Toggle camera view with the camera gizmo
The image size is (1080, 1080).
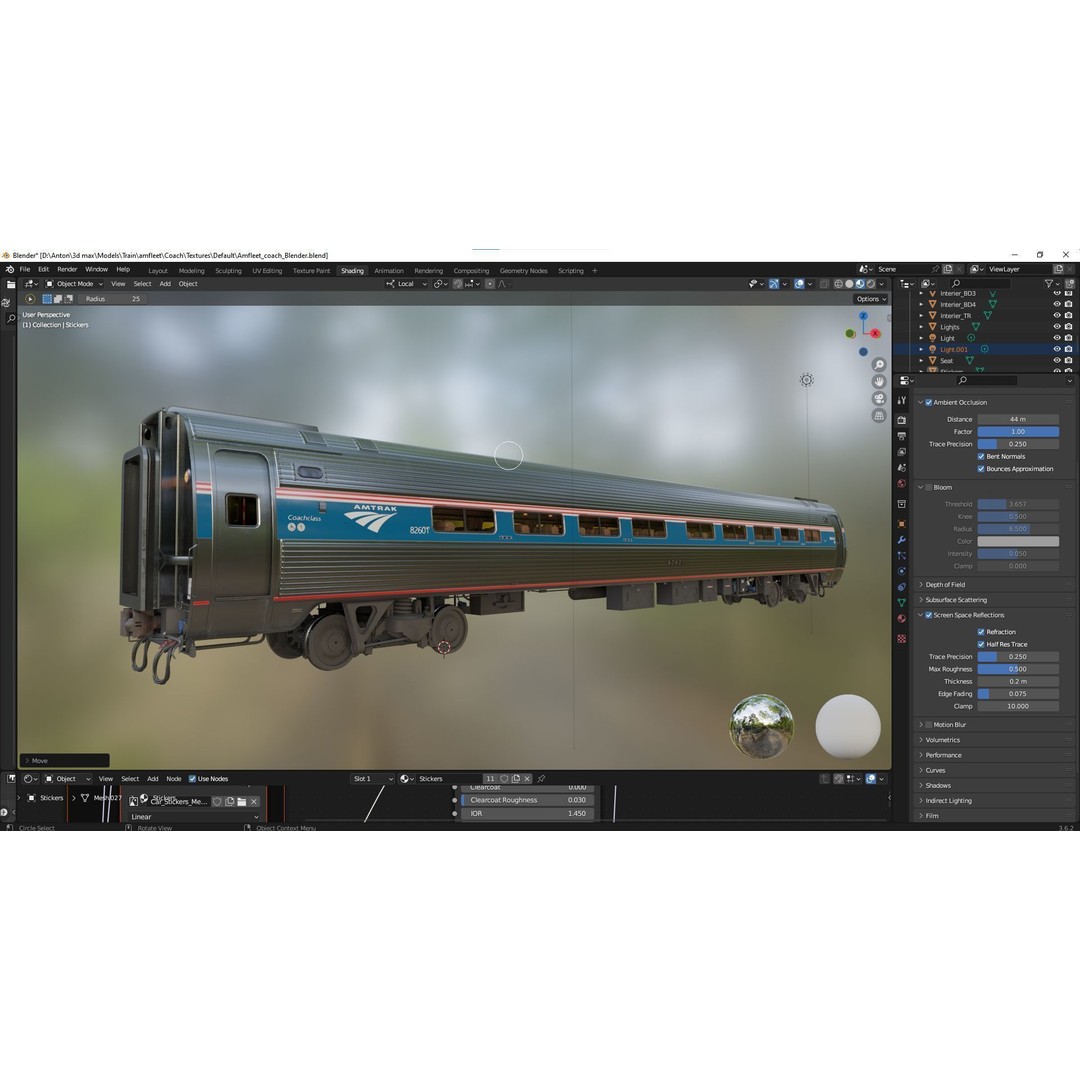tap(879, 399)
